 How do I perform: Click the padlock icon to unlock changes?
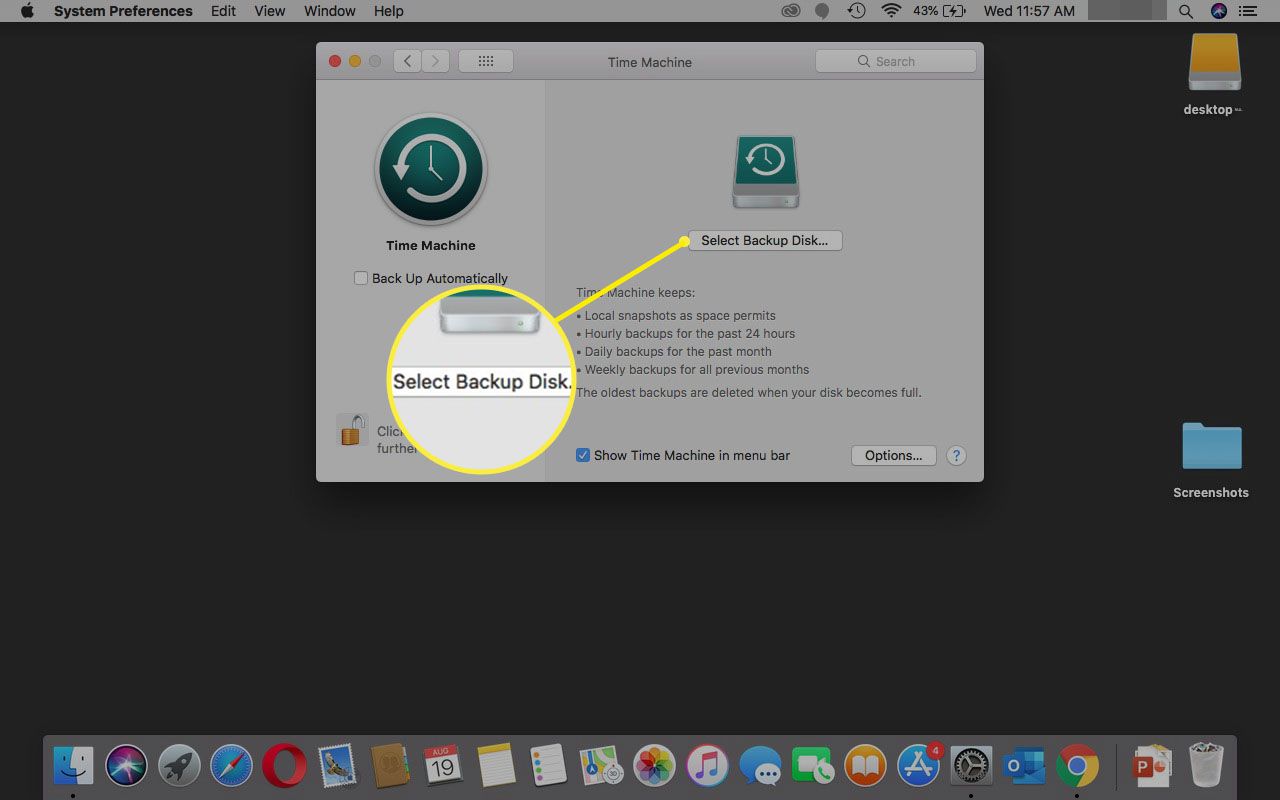coord(352,430)
